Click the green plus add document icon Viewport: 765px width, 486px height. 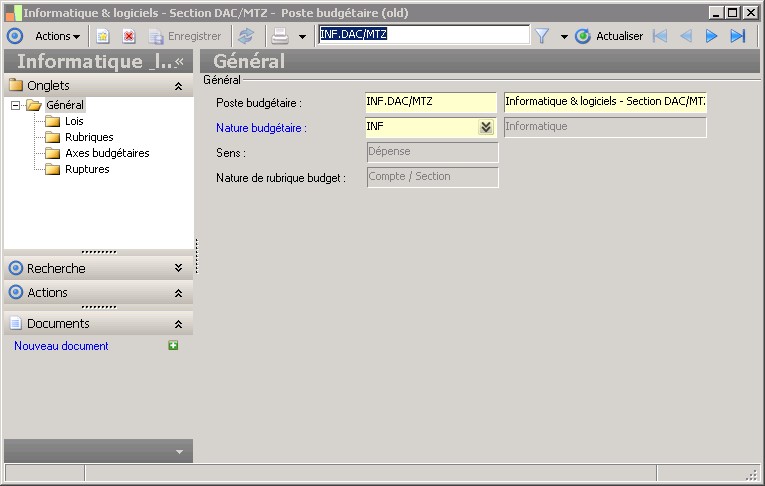(x=173, y=345)
